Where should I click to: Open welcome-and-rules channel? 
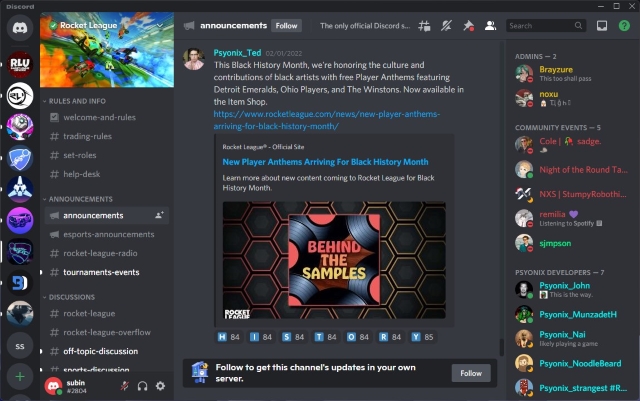point(107,117)
